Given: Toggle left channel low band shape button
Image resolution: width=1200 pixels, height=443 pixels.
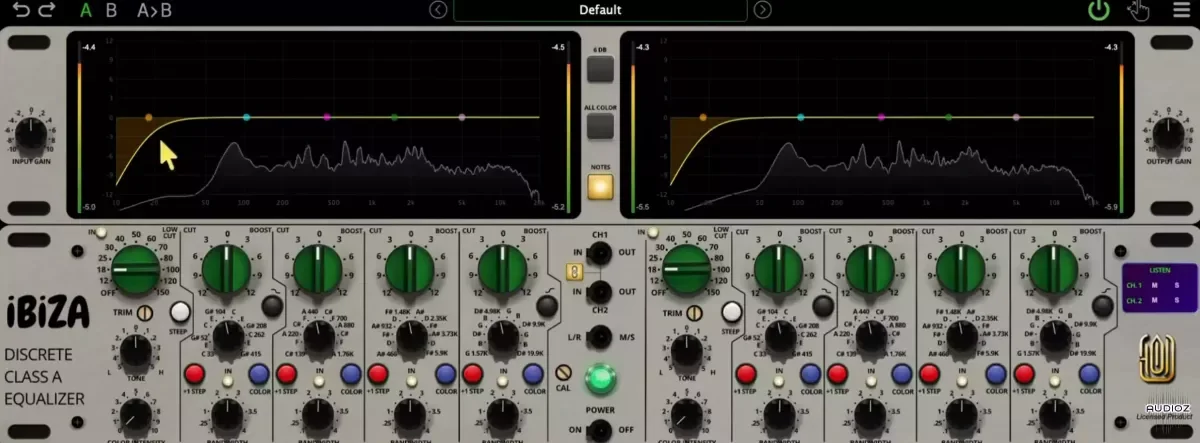Looking at the screenshot, I should click(x=271, y=306).
